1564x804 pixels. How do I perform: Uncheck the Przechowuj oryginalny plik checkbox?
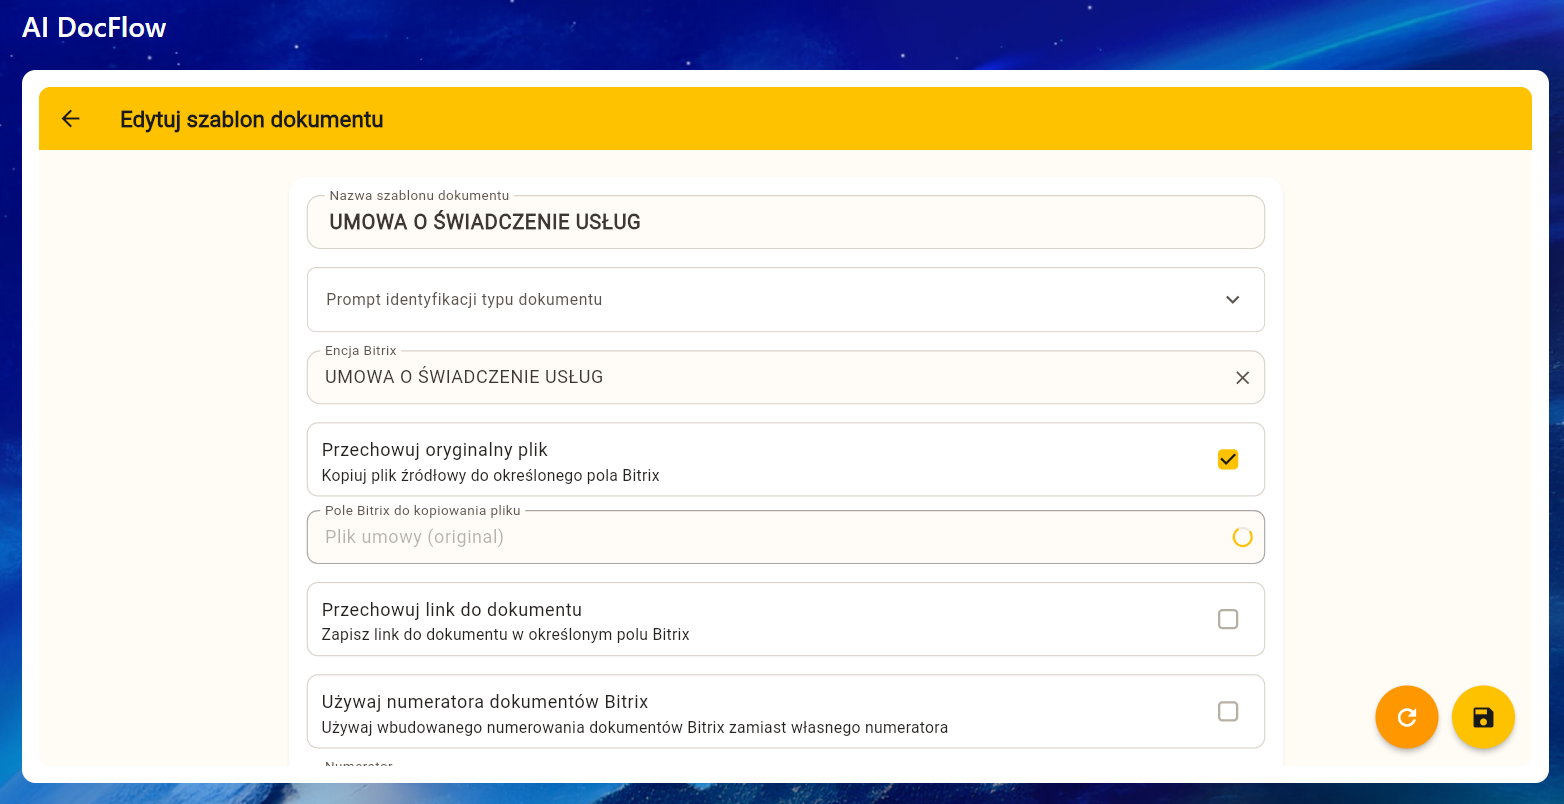point(1228,460)
